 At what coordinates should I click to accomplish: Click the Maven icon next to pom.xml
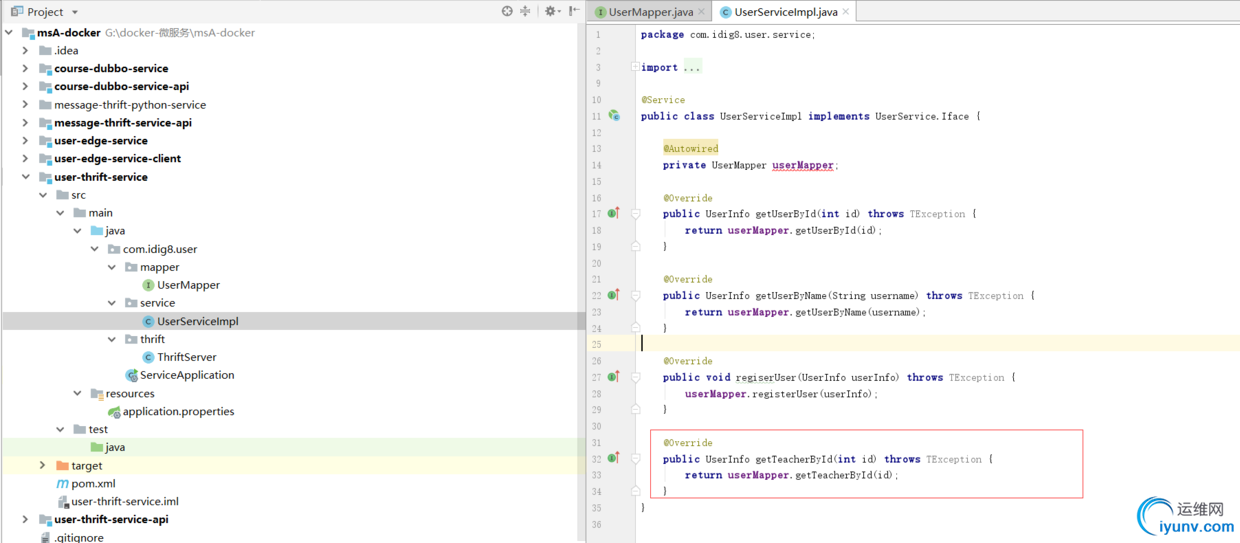(63, 484)
